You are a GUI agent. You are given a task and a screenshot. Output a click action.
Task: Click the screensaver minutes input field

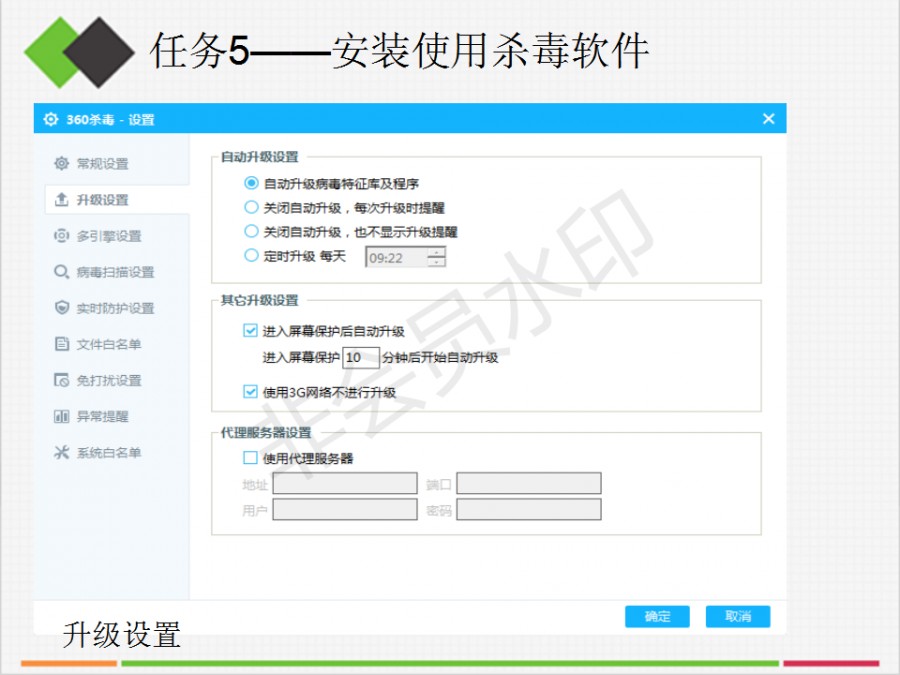[360, 357]
